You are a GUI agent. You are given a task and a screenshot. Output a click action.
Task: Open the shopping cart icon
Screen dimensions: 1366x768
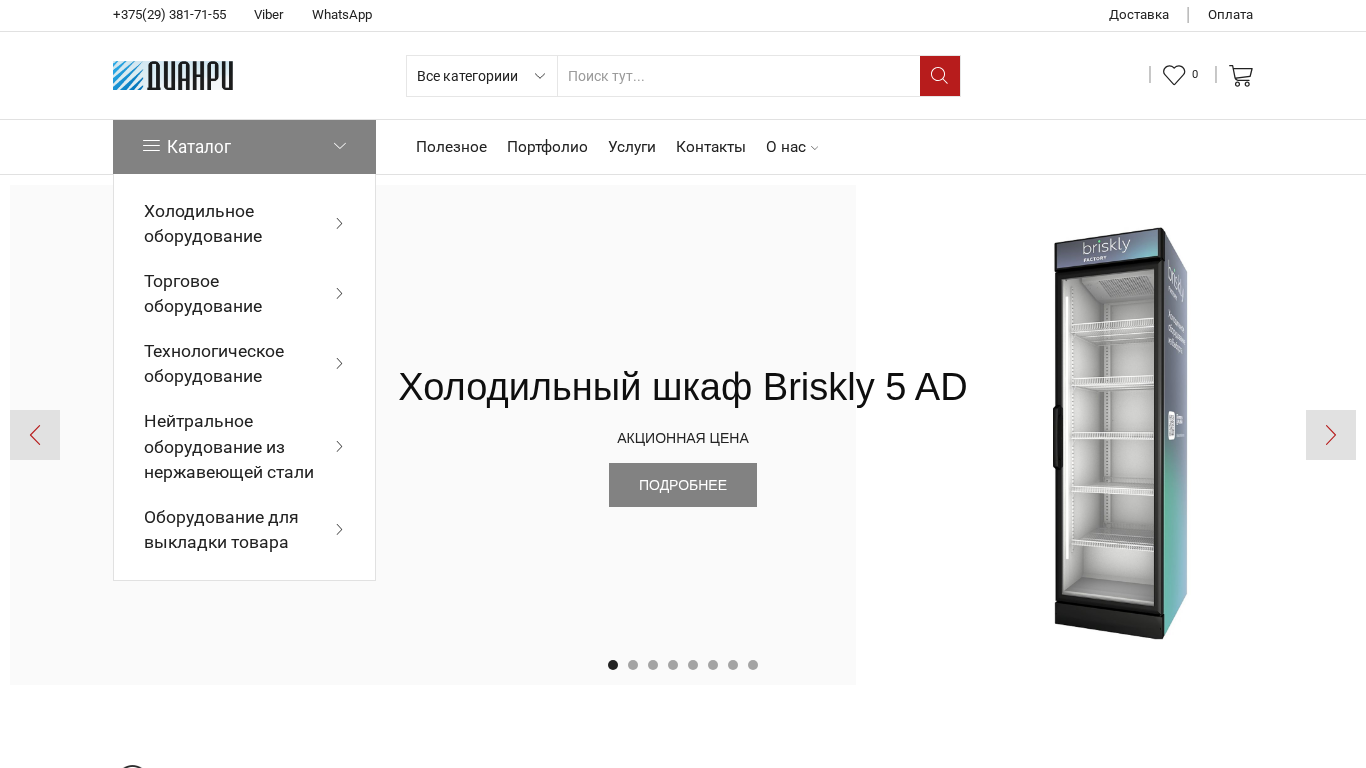point(1241,75)
